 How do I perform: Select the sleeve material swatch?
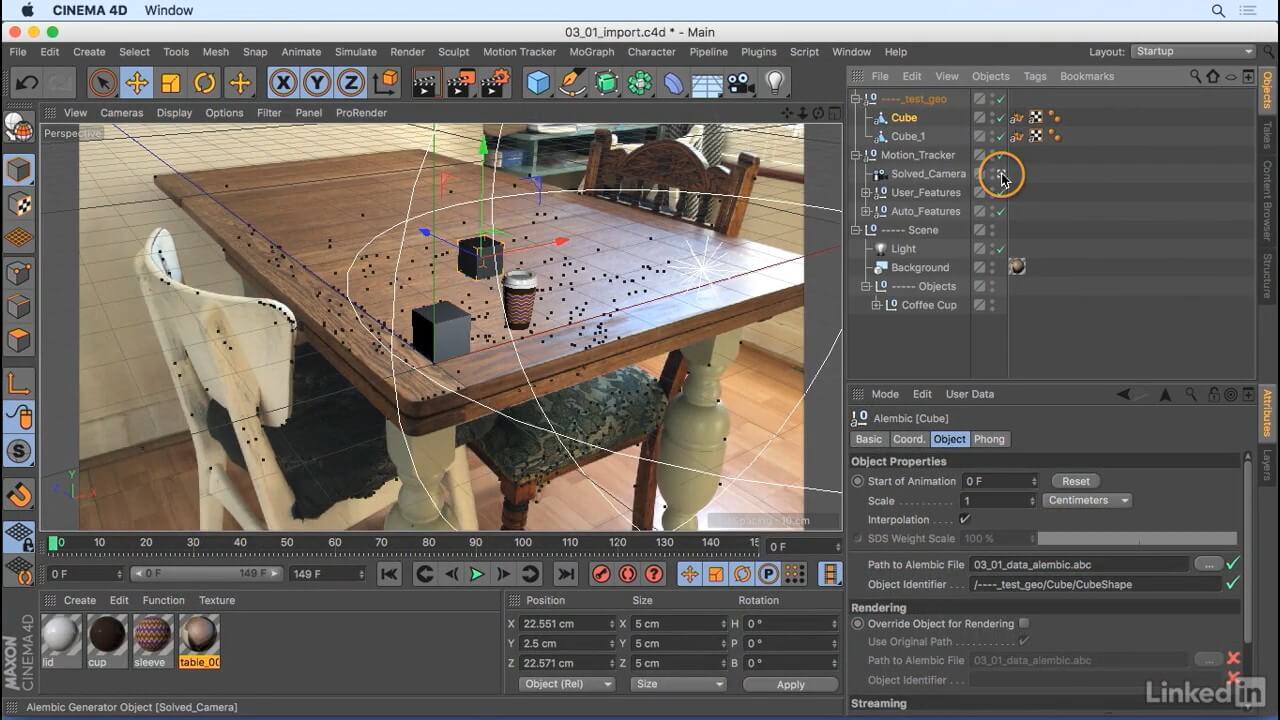(153, 634)
